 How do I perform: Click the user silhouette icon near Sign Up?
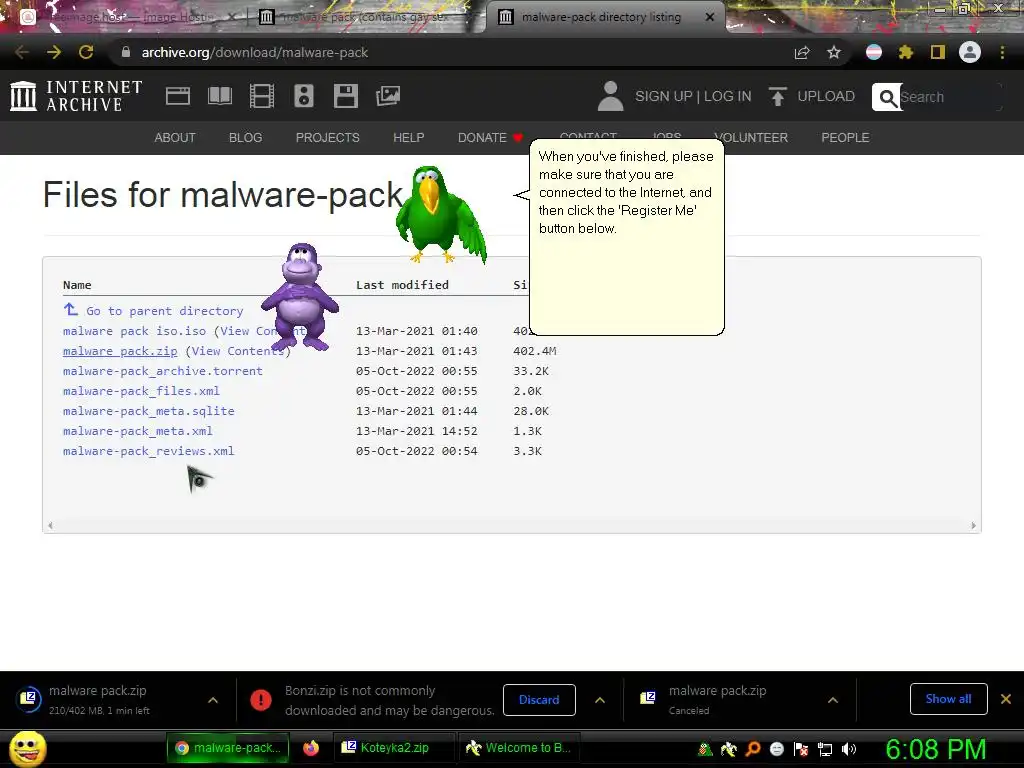coord(611,96)
